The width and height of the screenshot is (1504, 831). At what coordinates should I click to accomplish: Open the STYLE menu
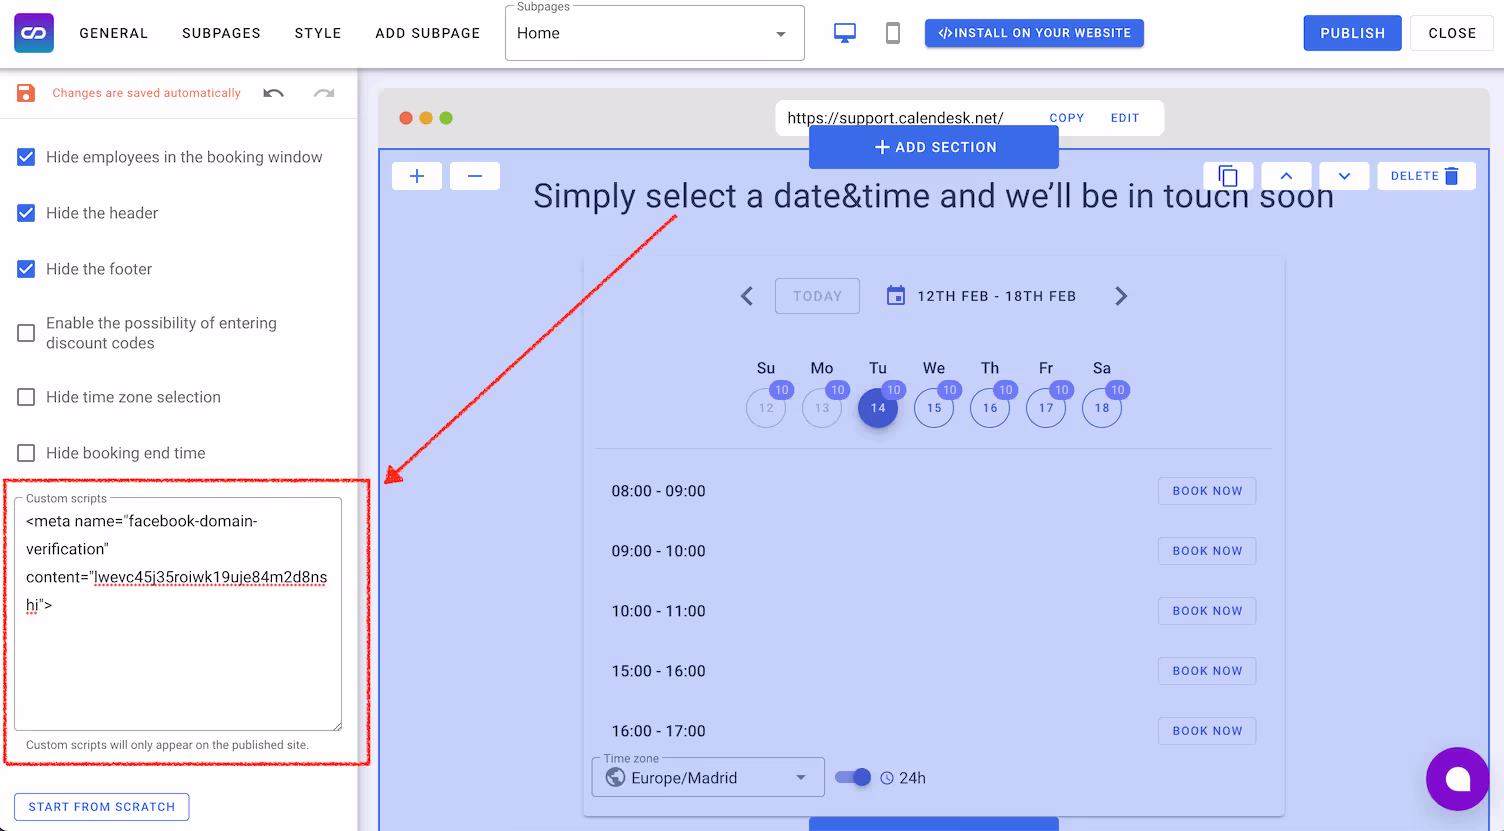pyautogui.click(x=317, y=32)
